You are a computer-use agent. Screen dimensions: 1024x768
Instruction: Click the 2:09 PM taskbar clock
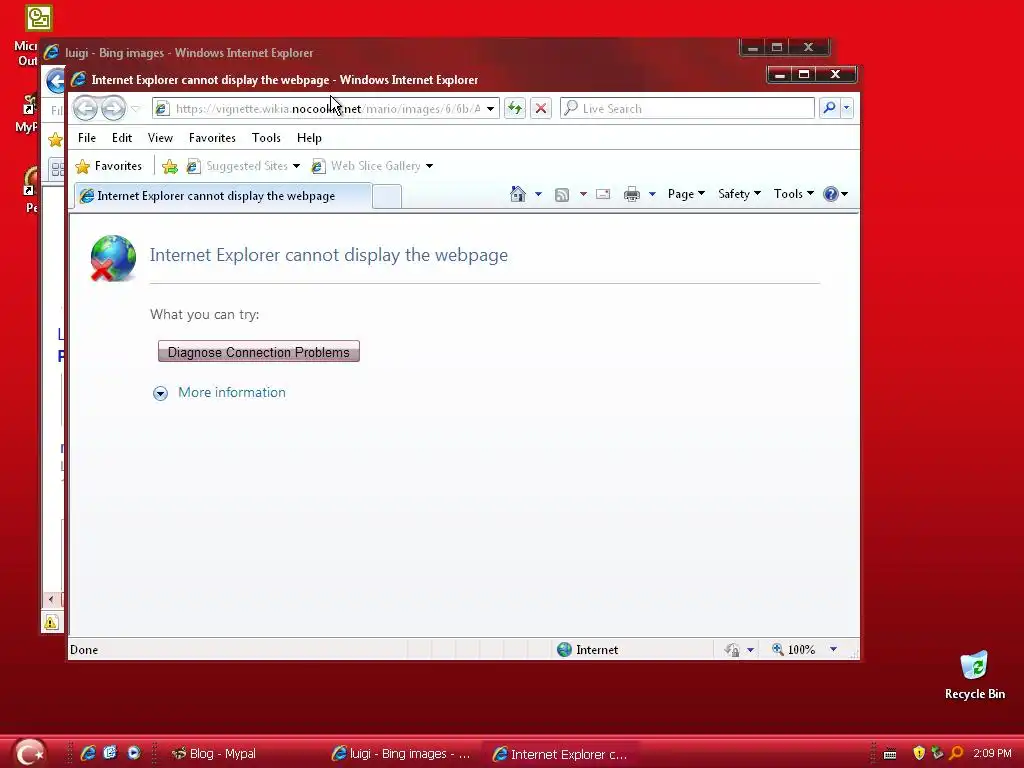tap(992, 754)
